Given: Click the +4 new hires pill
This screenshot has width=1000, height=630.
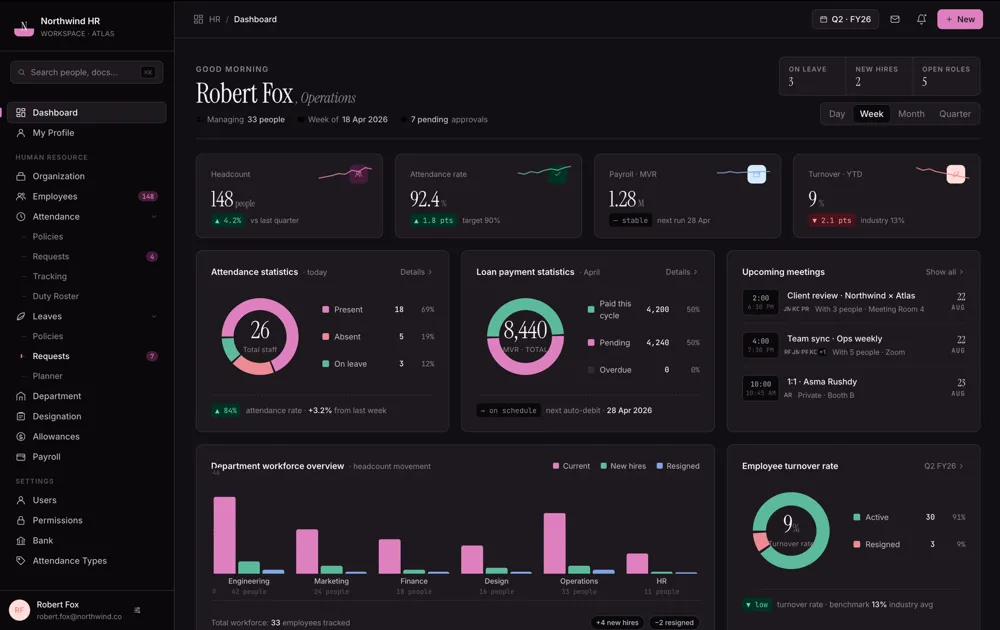Looking at the screenshot, I should (x=617, y=622).
